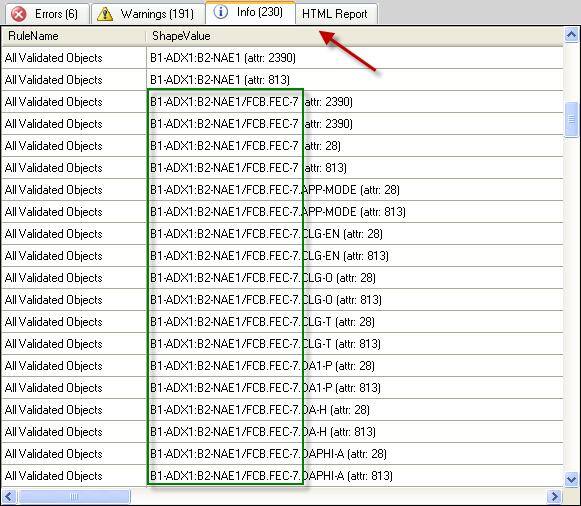581x506 pixels.
Task: Select the FEC-7.APP-MODE (attr: 28) row
Action: click(282, 190)
